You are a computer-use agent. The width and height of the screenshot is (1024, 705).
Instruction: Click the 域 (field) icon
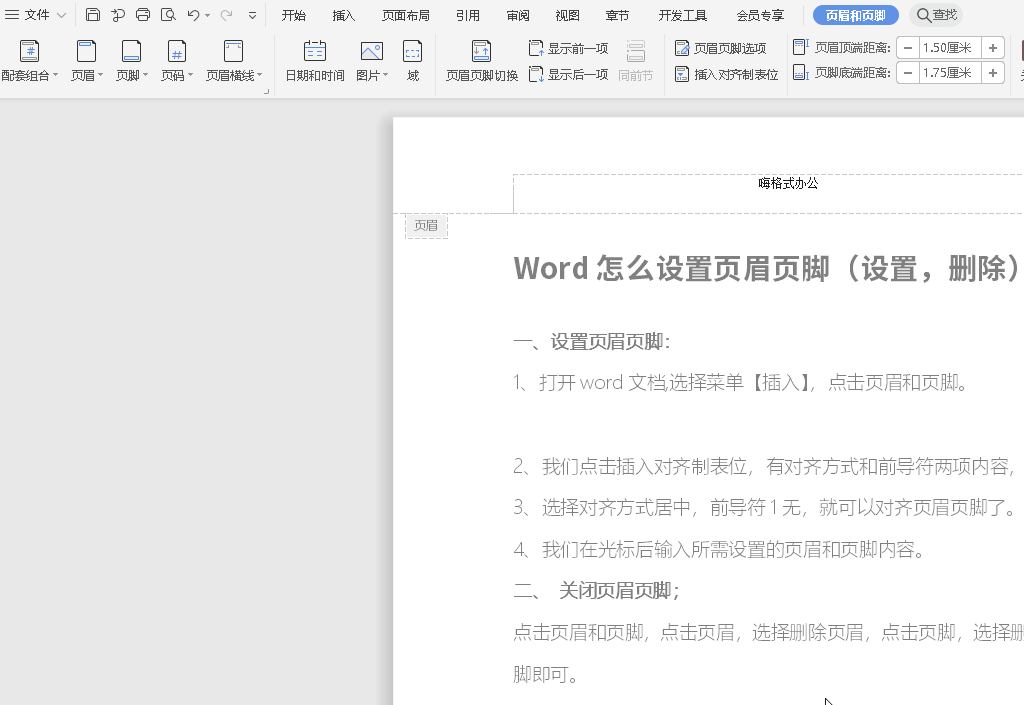(x=412, y=61)
